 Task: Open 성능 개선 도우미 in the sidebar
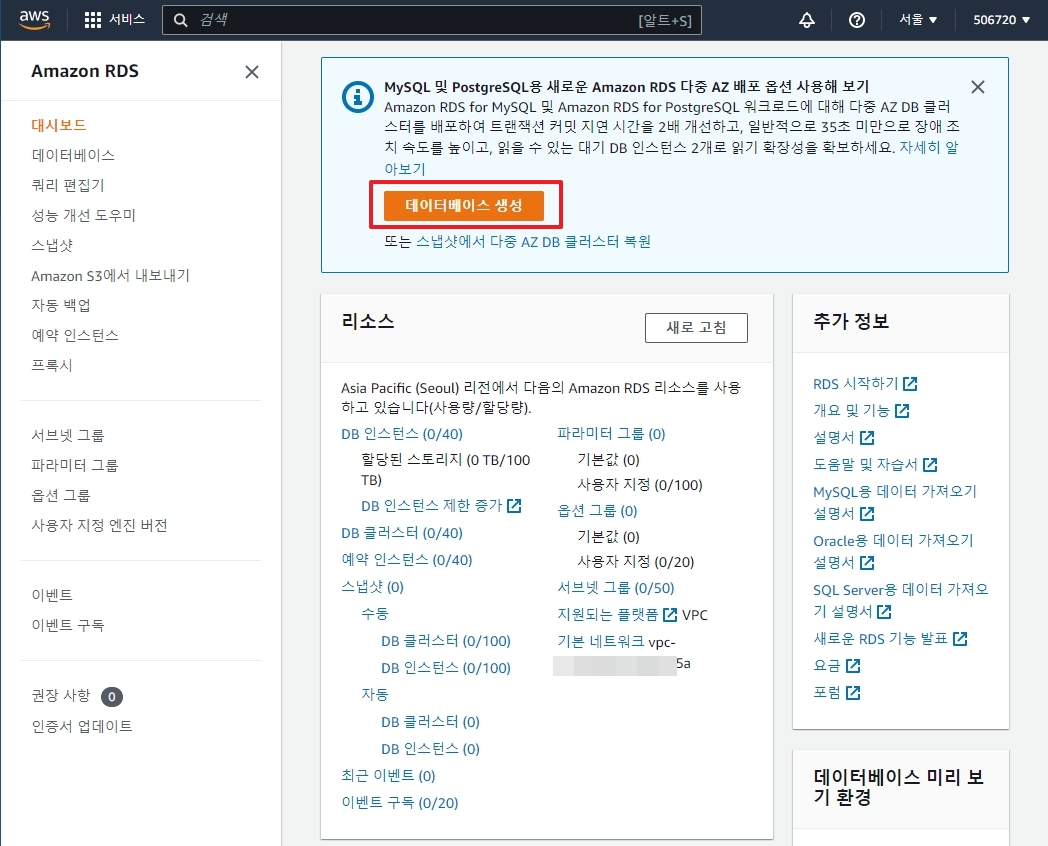(x=84, y=215)
